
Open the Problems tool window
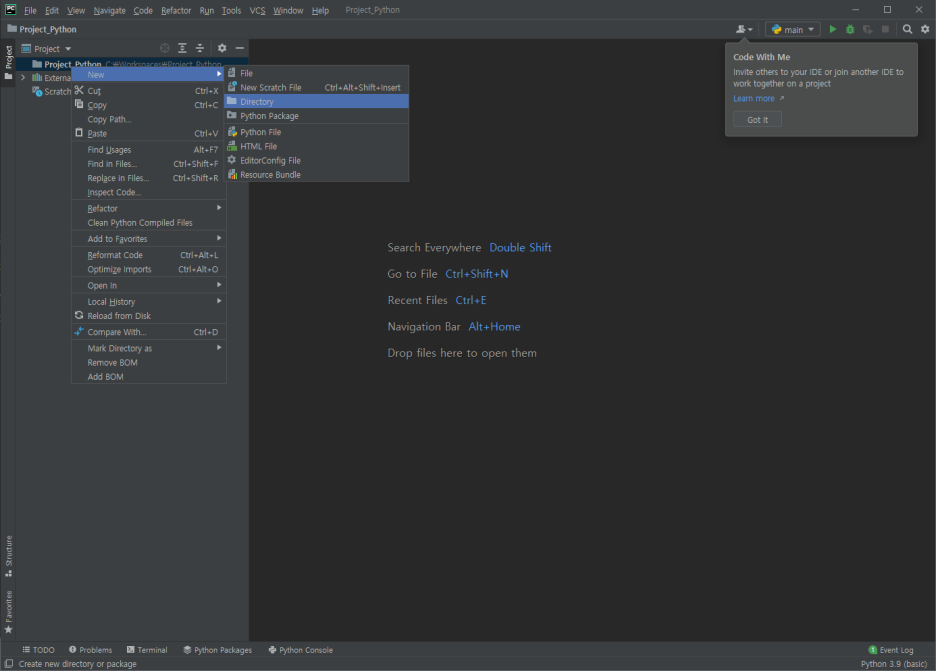(x=90, y=650)
